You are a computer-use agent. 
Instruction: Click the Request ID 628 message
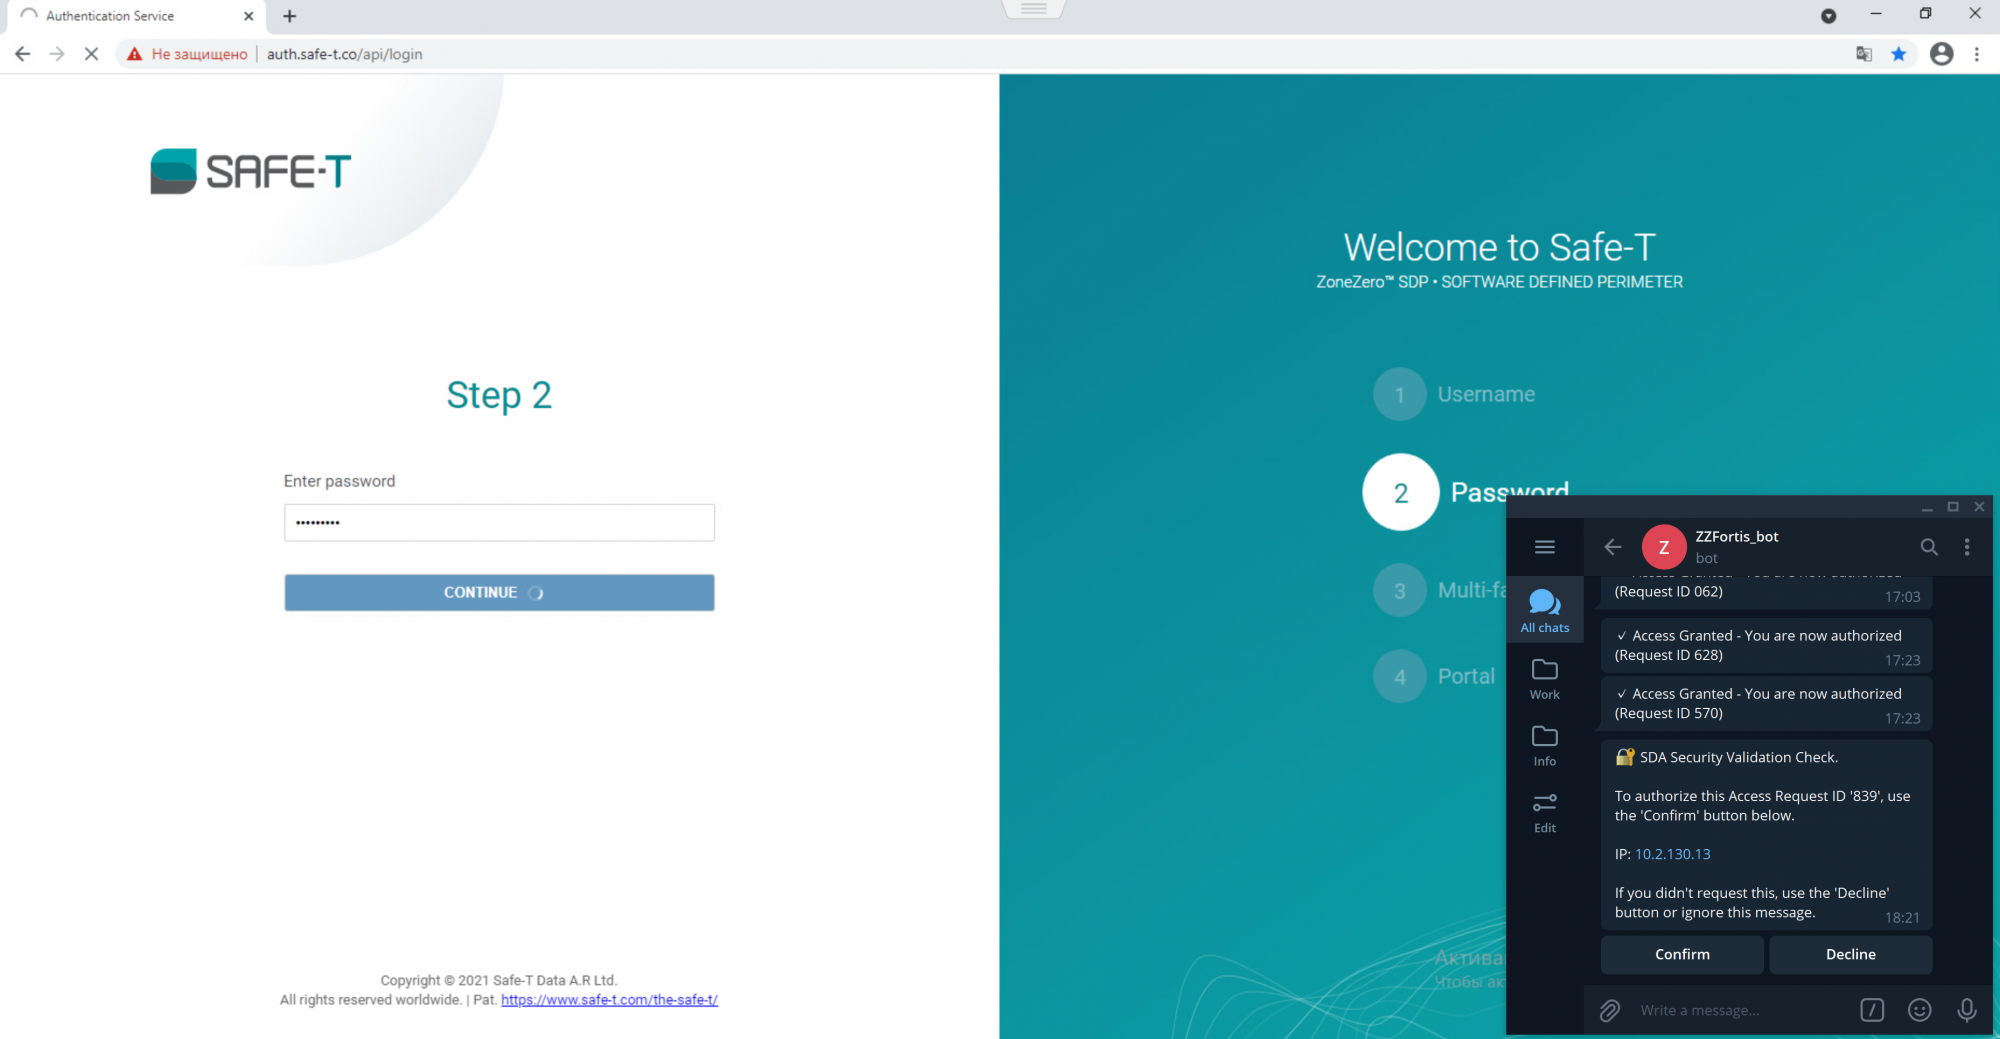tap(1766, 646)
